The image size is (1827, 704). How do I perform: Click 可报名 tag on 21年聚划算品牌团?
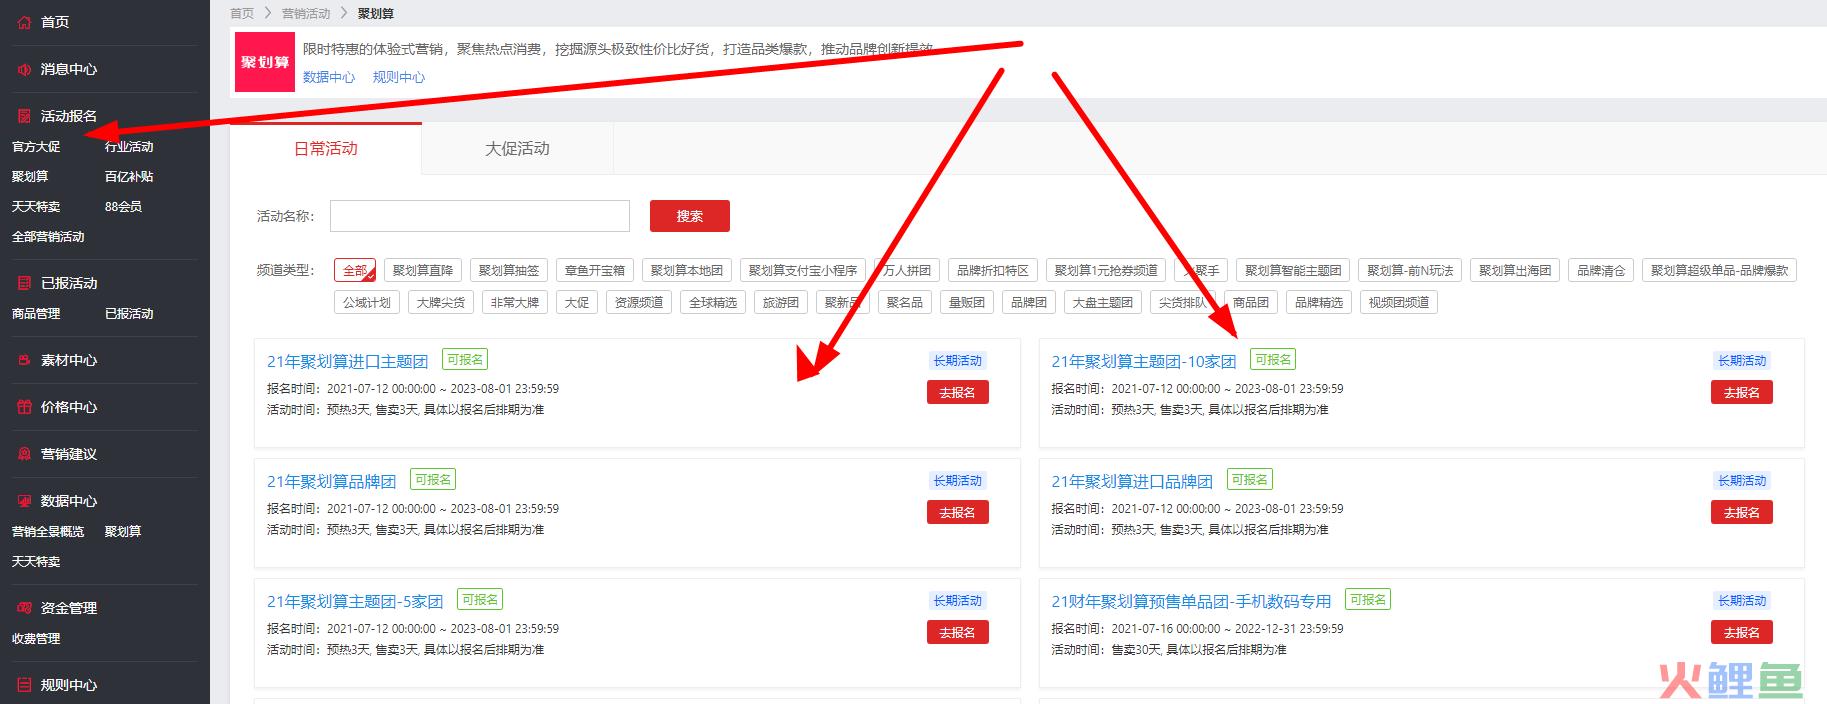[433, 480]
